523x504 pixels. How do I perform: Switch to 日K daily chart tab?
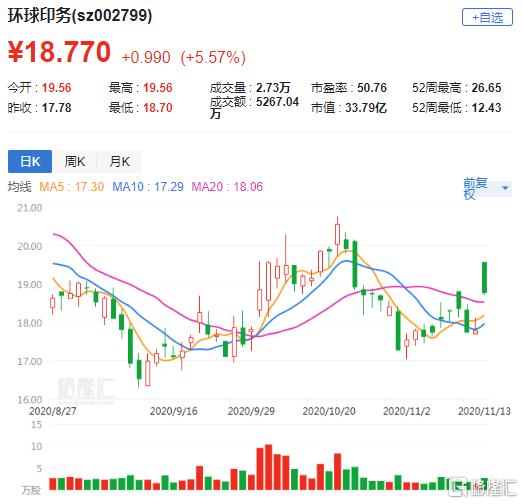coord(30,161)
